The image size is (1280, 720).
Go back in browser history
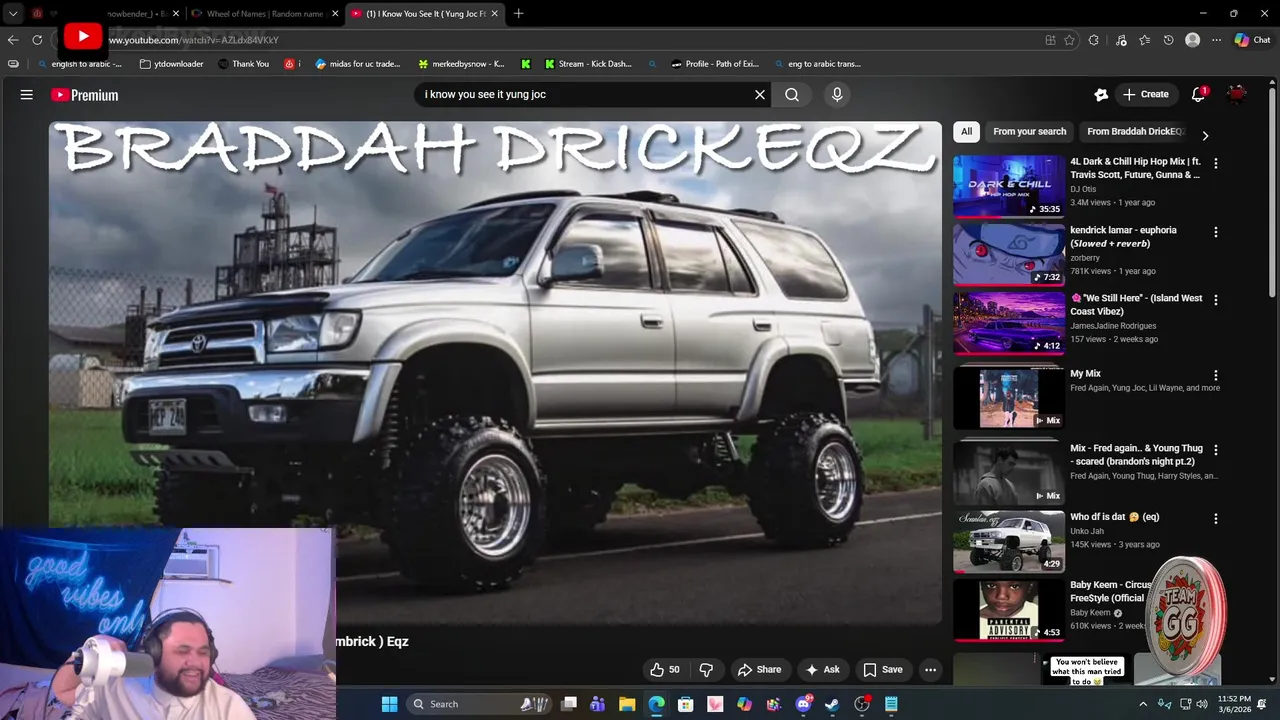(13, 40)
